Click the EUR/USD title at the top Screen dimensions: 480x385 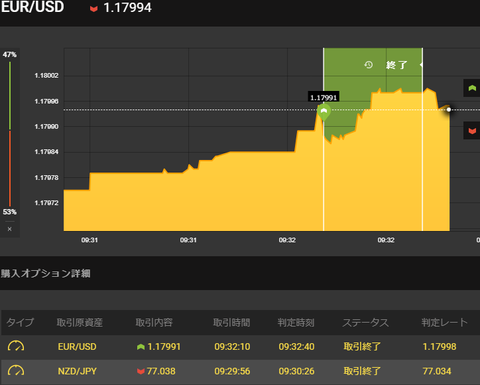32,7
